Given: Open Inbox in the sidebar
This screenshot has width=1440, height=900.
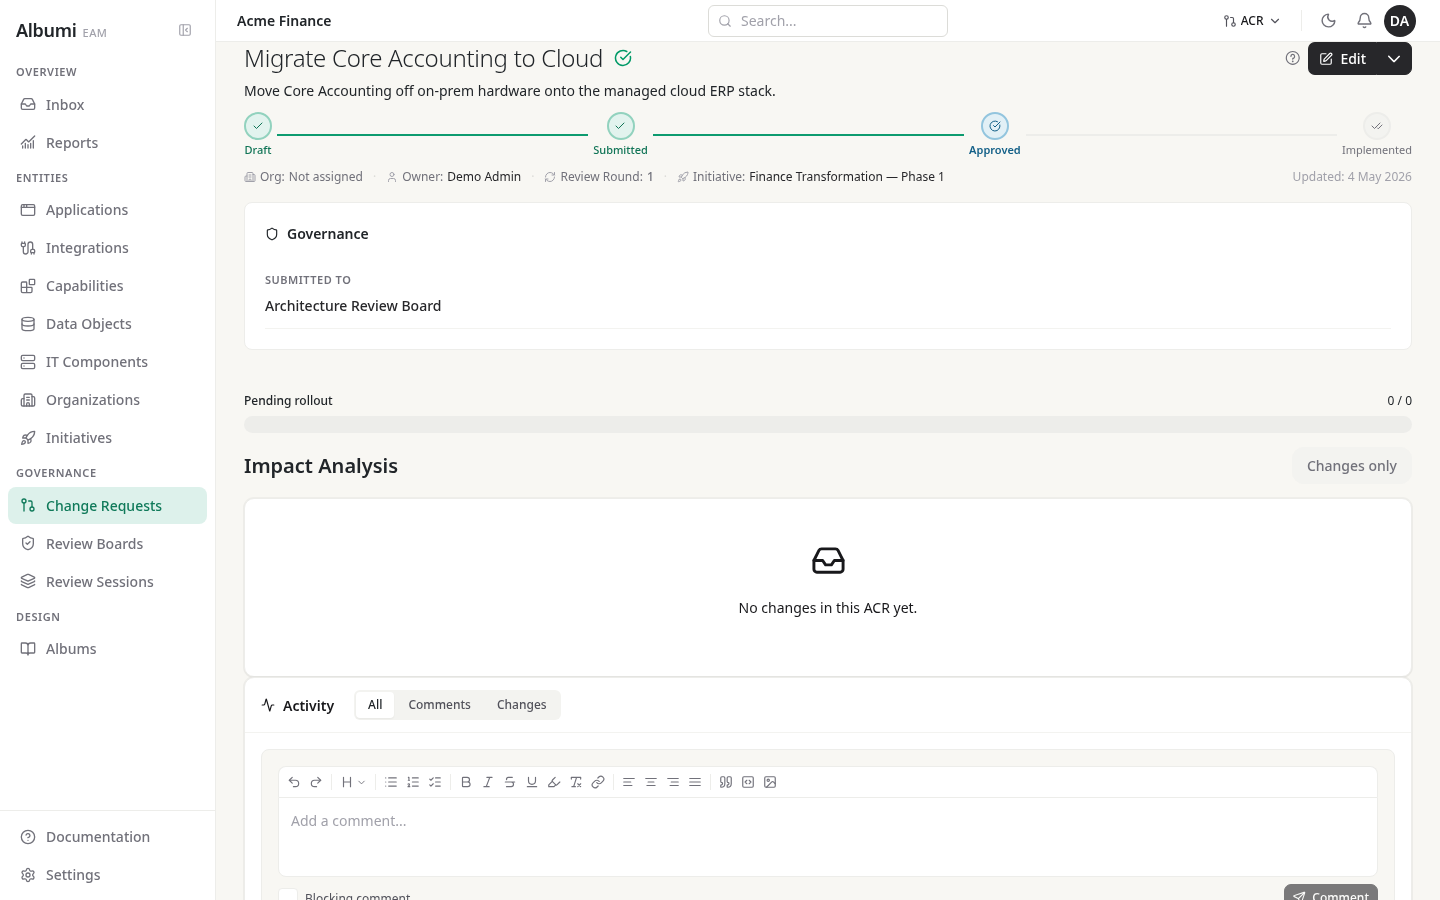Looking at the screenshot, I should [x=107, y=105].
